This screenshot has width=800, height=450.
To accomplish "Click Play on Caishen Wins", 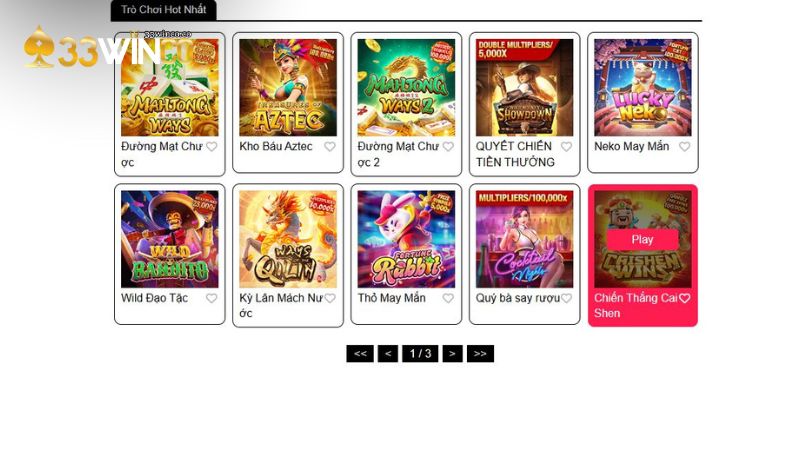I will (x=642, y=240).
